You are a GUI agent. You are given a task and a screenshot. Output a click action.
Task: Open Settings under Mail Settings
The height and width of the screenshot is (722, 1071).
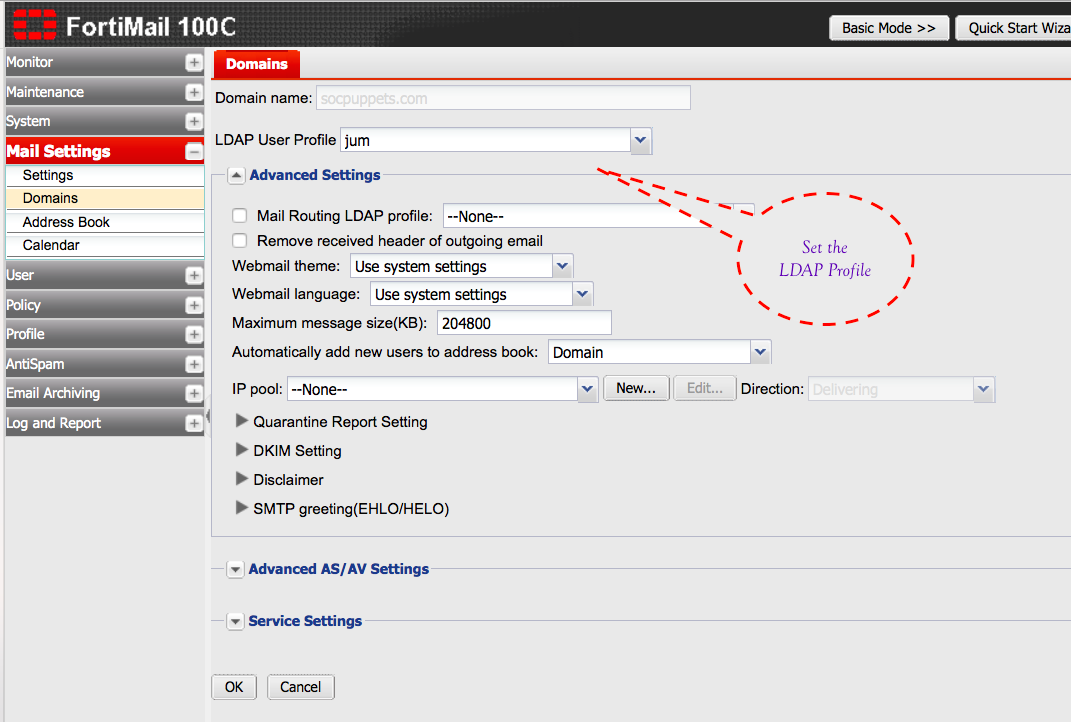(105, 176)
